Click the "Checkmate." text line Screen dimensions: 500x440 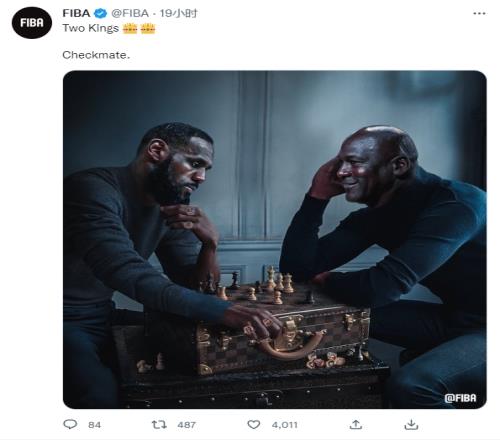[x=96, y=55]
